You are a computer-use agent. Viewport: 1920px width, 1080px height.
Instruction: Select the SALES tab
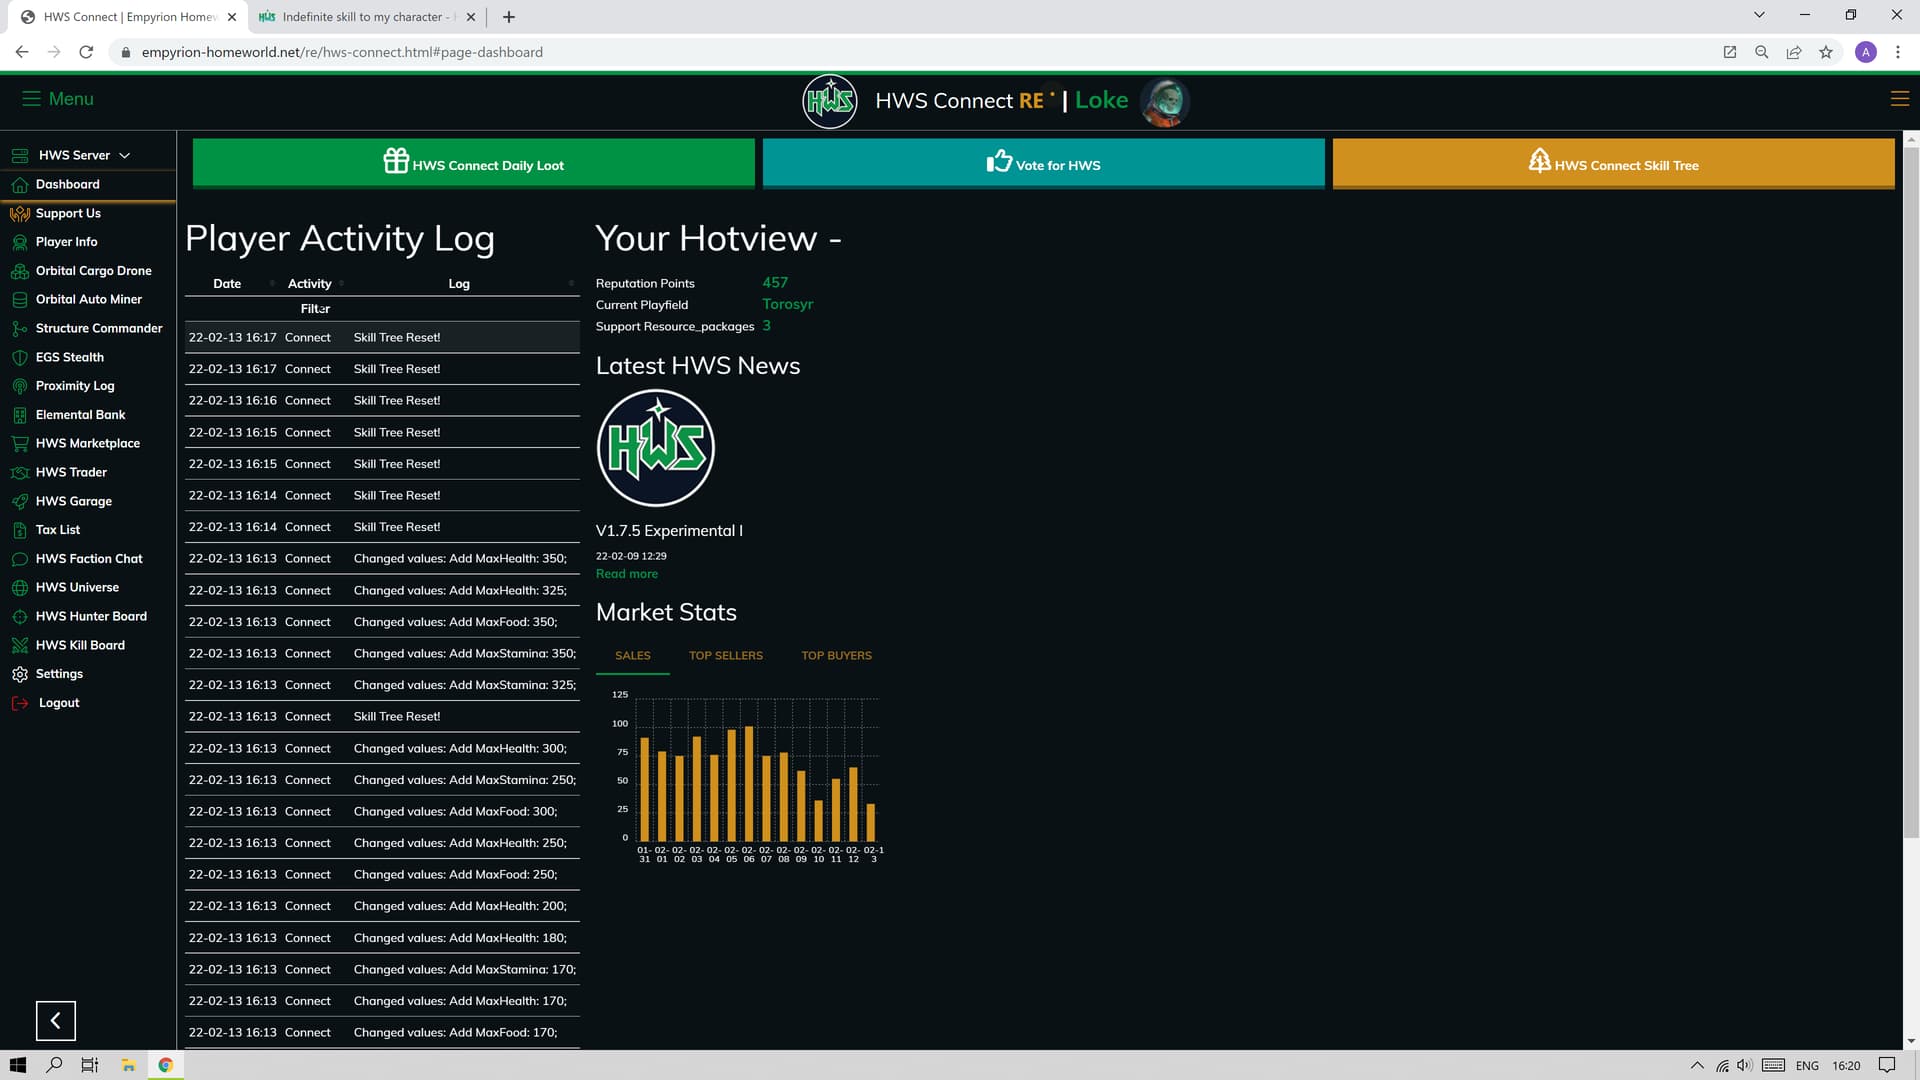pyautogui.click(x=632, y=656)
